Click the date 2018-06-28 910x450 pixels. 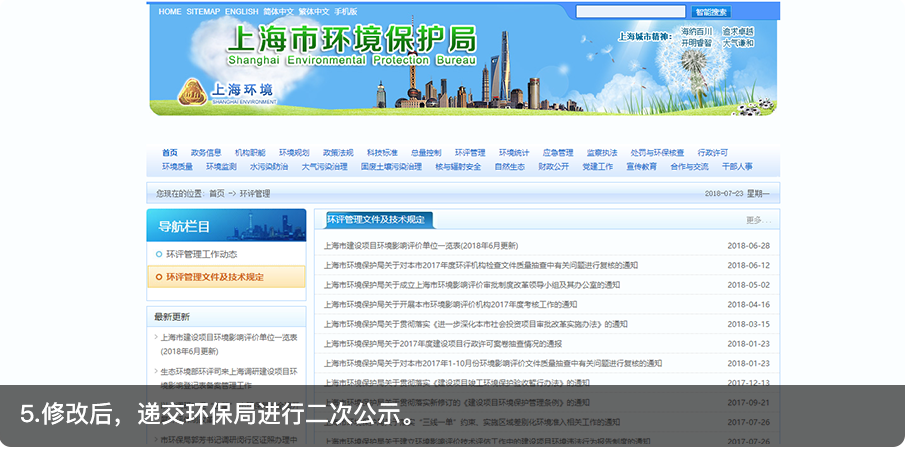[x=749, y=246]
